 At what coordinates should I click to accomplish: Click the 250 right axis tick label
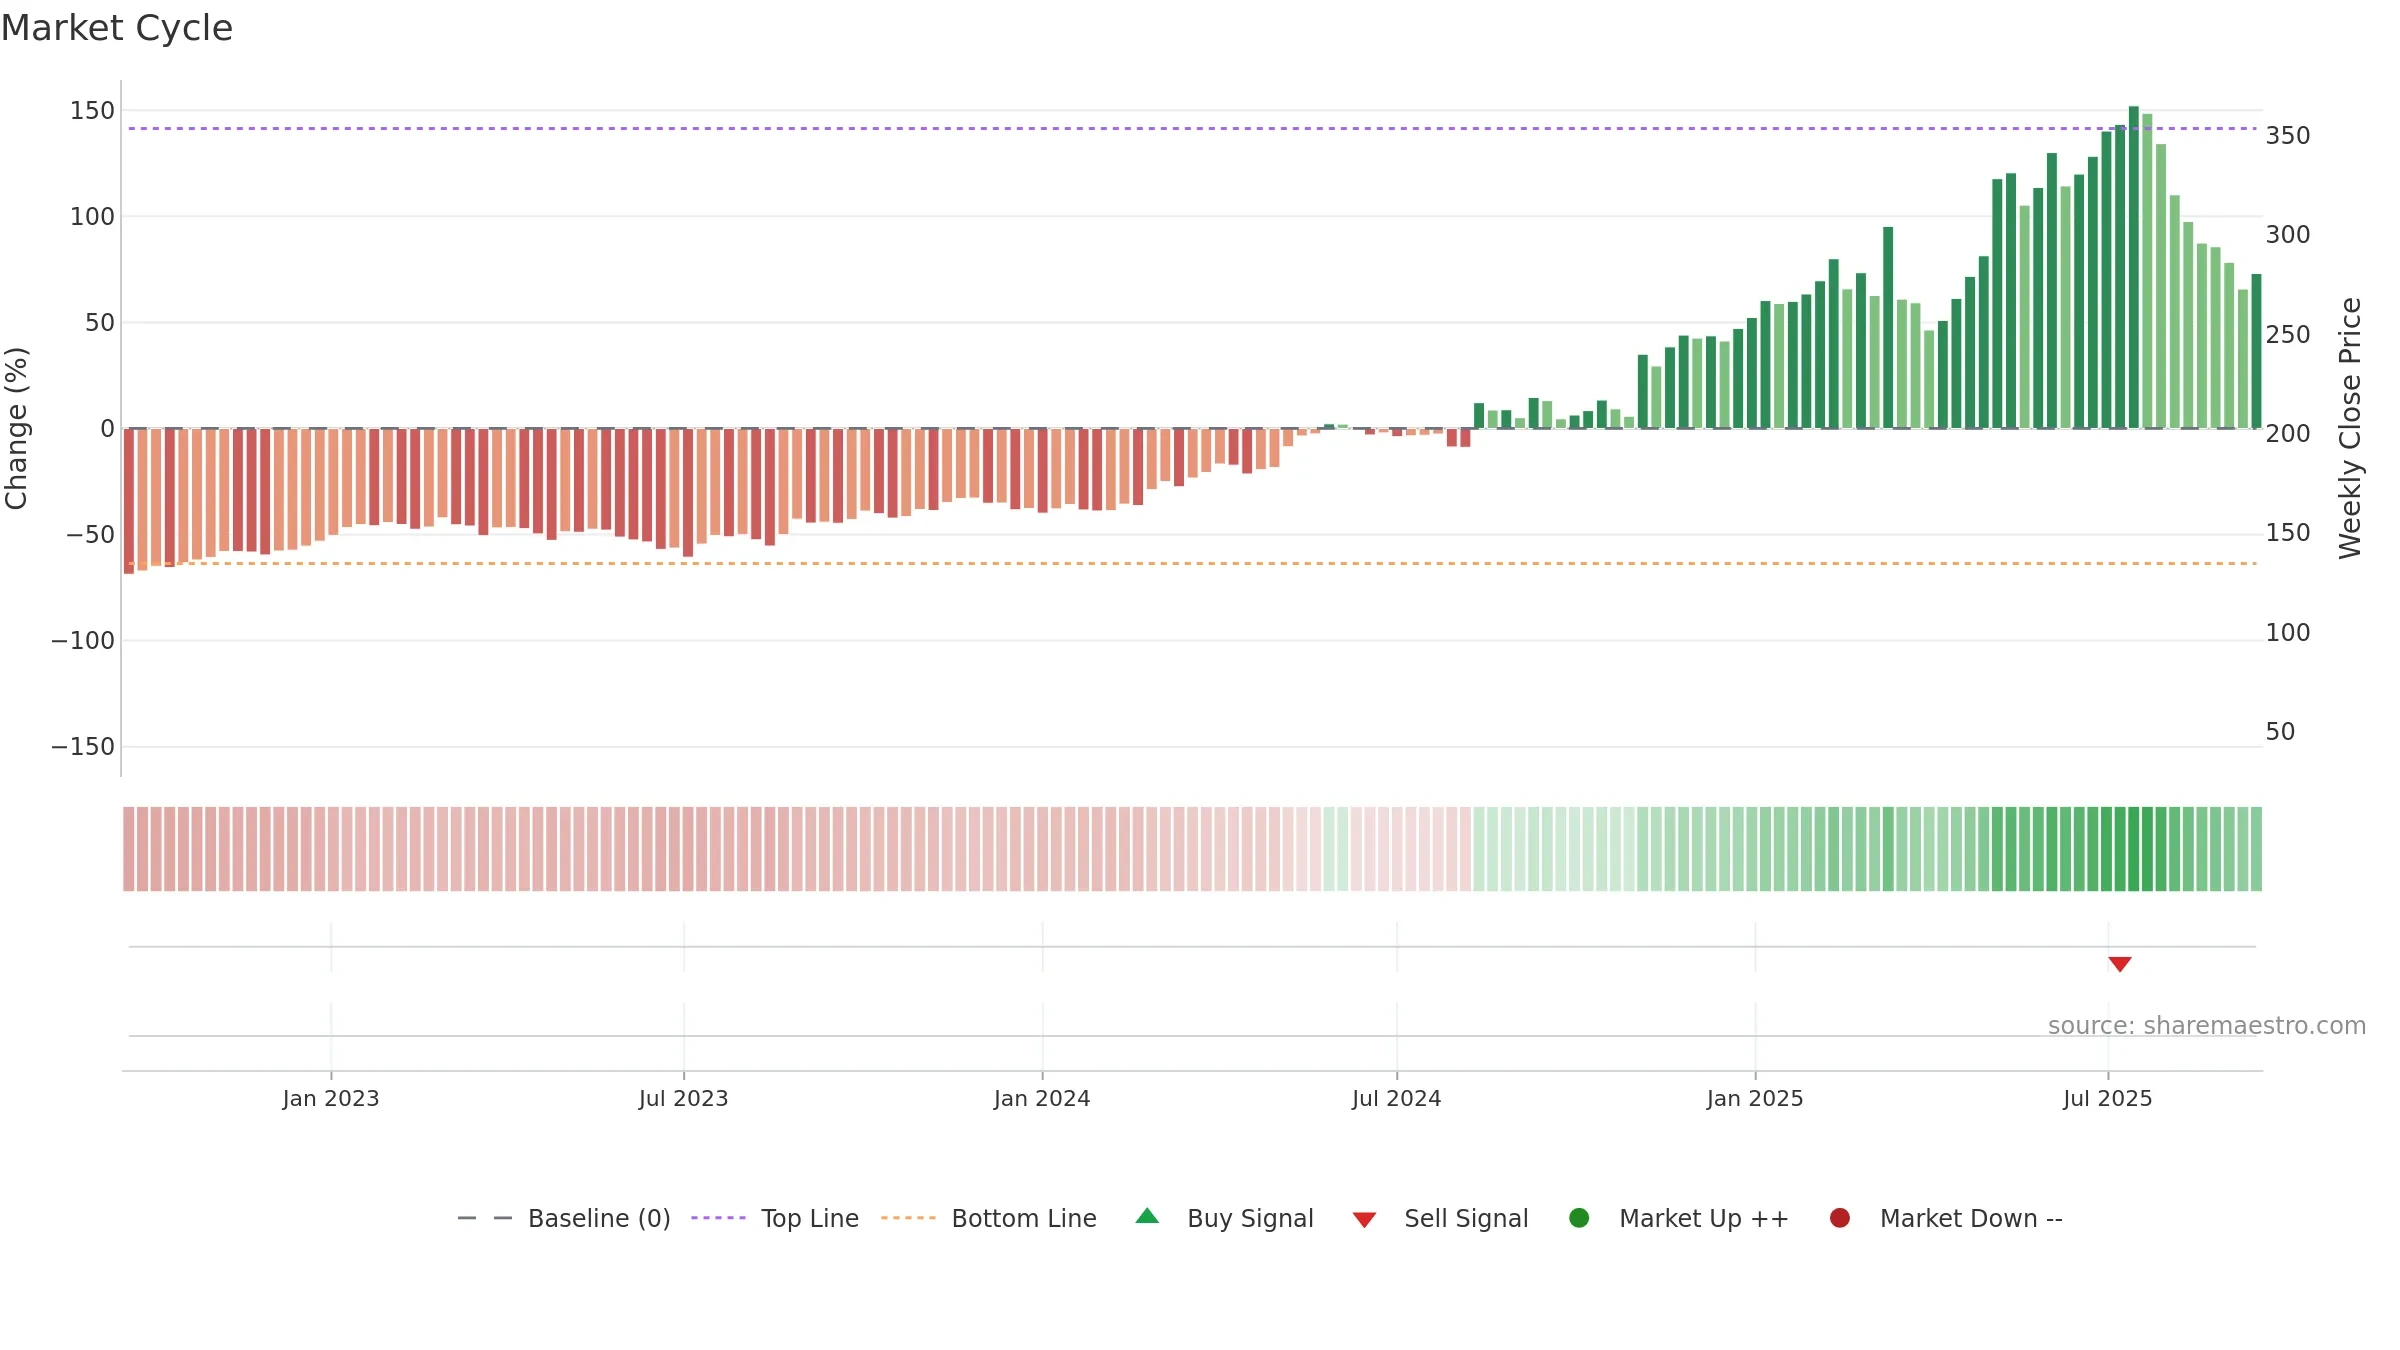point(2288,335)
